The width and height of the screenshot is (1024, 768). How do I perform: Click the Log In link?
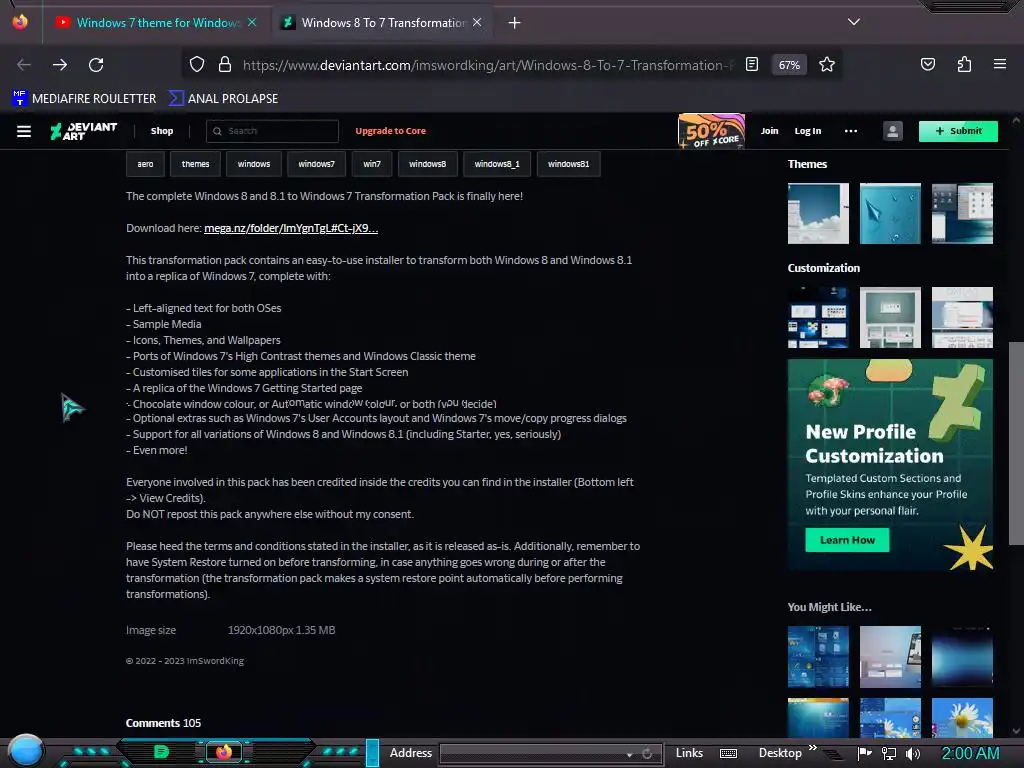pos(808,131)
